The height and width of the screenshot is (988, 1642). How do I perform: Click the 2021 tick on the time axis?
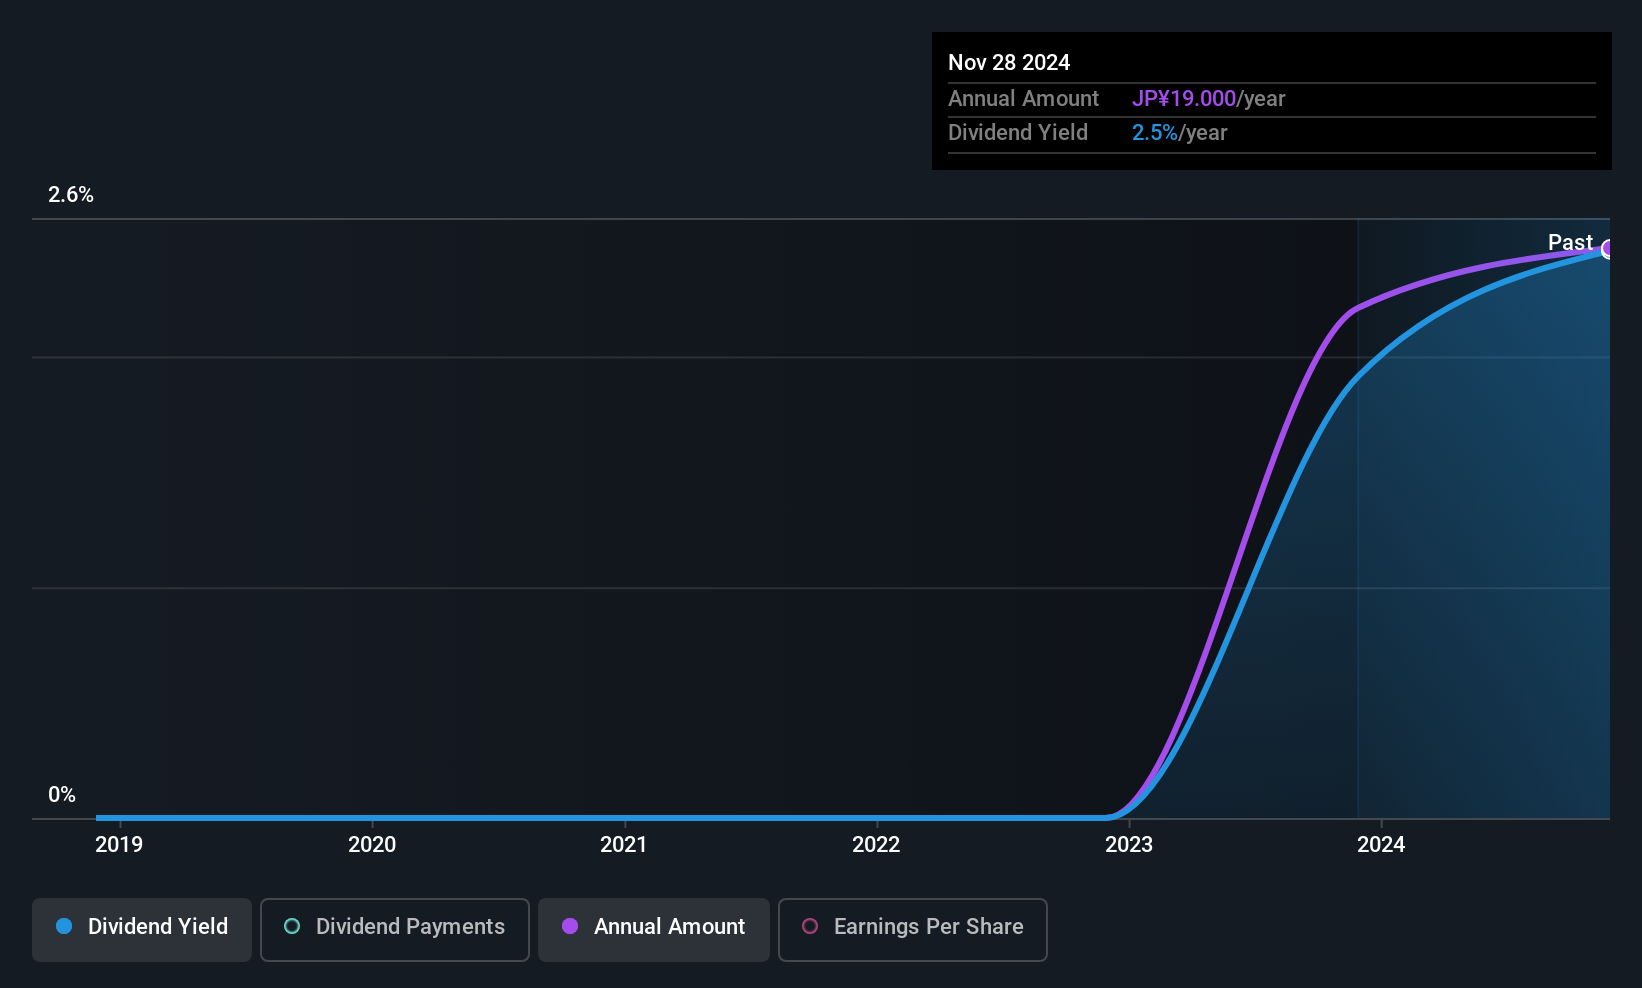point(624,845)
